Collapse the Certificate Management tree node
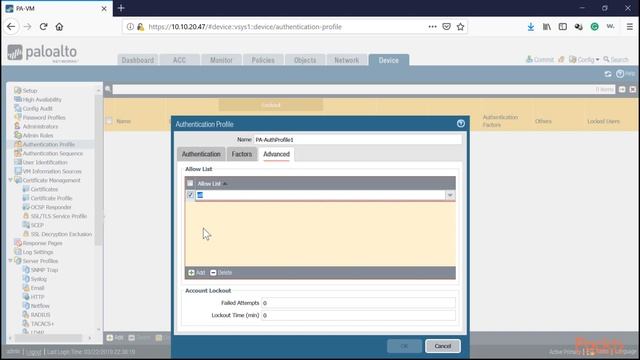Image resolution: width=640 pixels, height=360 pixels. pyautogui.click(x=10, y=180)
